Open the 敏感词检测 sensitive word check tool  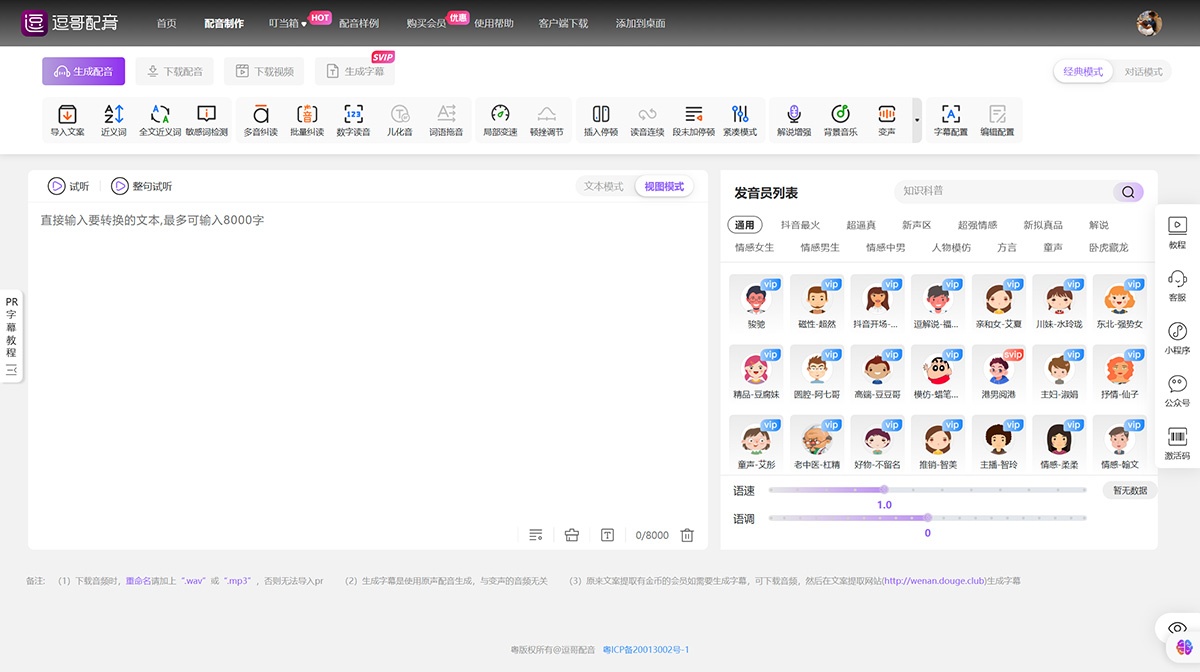206,119
